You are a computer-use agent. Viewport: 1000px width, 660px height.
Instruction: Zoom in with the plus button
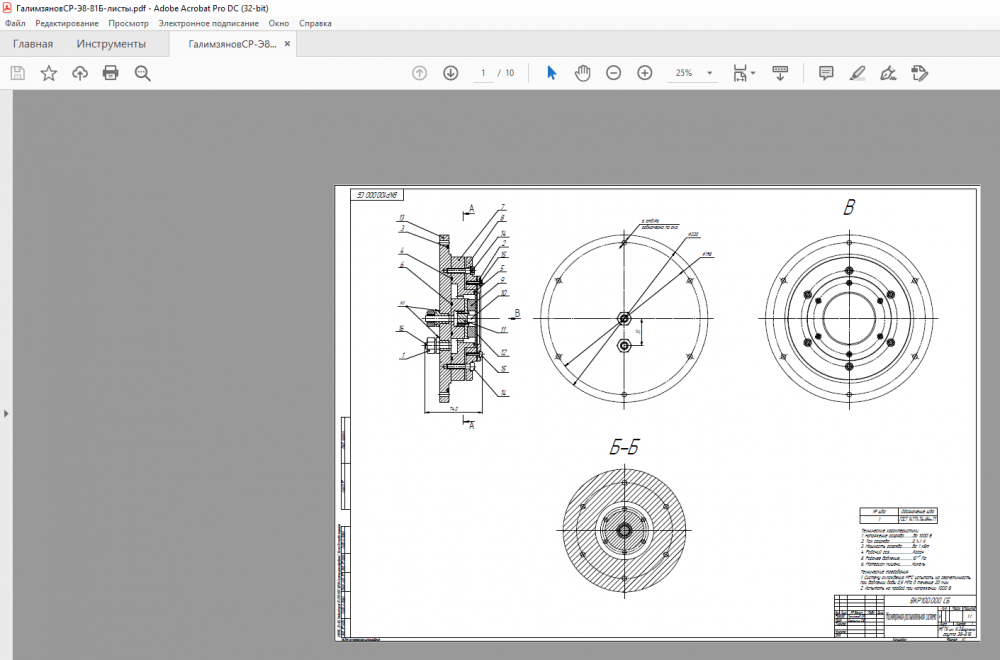point(645,73)
